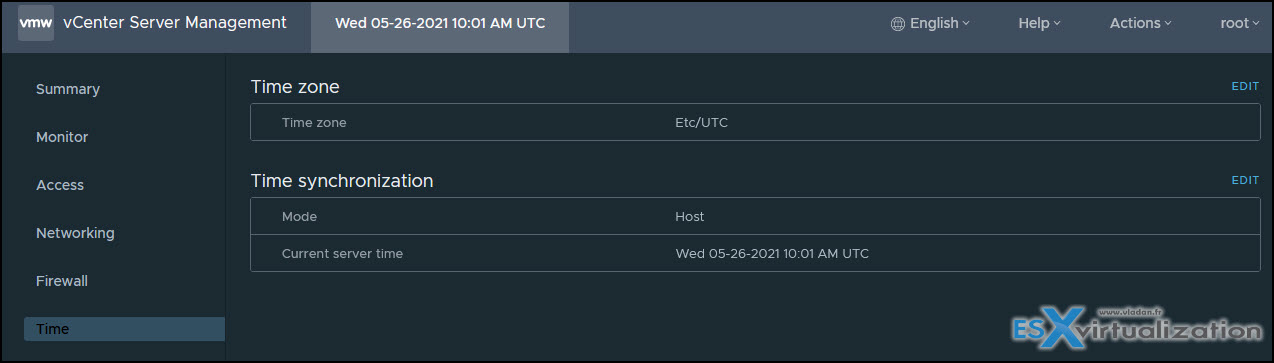This screenshot has height=363, width=1274.
Task: Edit the Time zone settings
Action: pos(1245,87)
